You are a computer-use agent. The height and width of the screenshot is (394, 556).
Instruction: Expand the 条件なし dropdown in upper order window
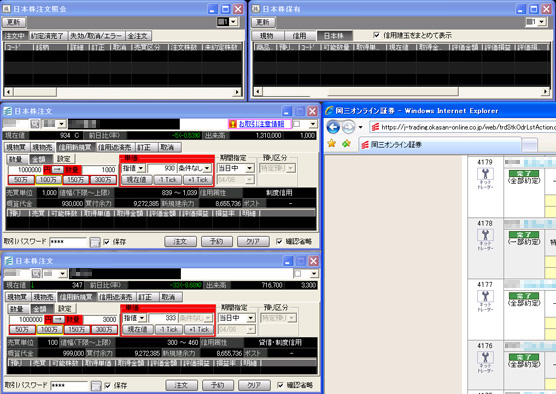[194, 168]
